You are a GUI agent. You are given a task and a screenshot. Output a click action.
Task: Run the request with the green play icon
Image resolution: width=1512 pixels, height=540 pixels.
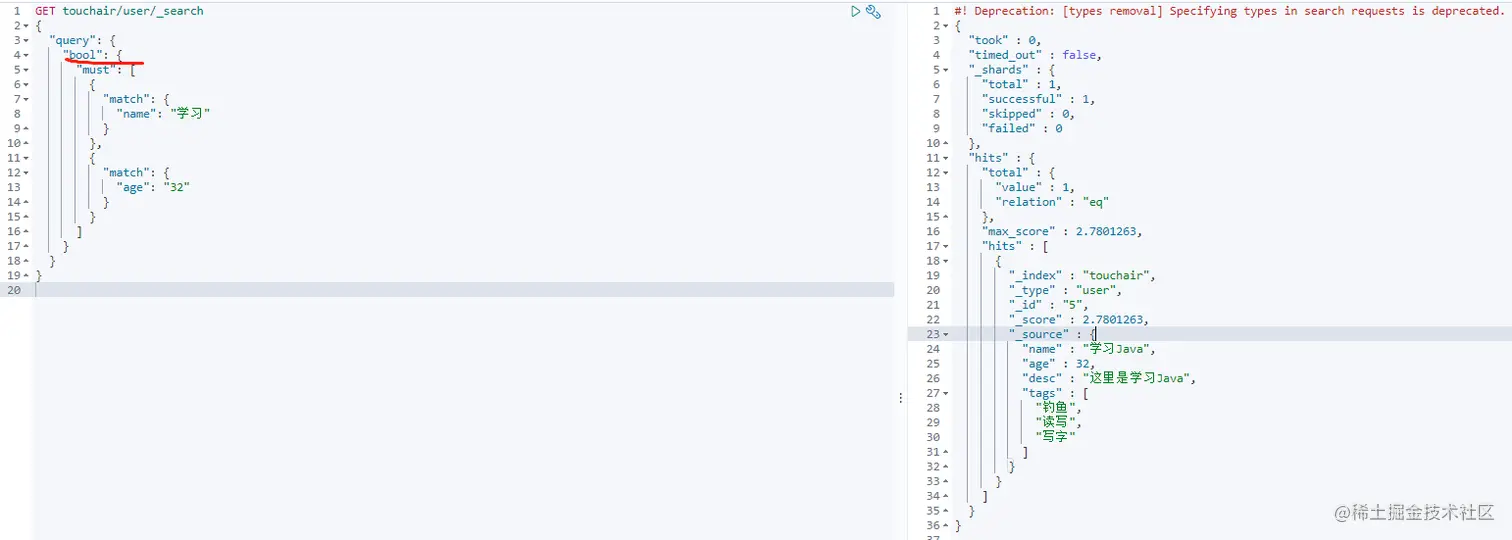click(x=855, y=11)
